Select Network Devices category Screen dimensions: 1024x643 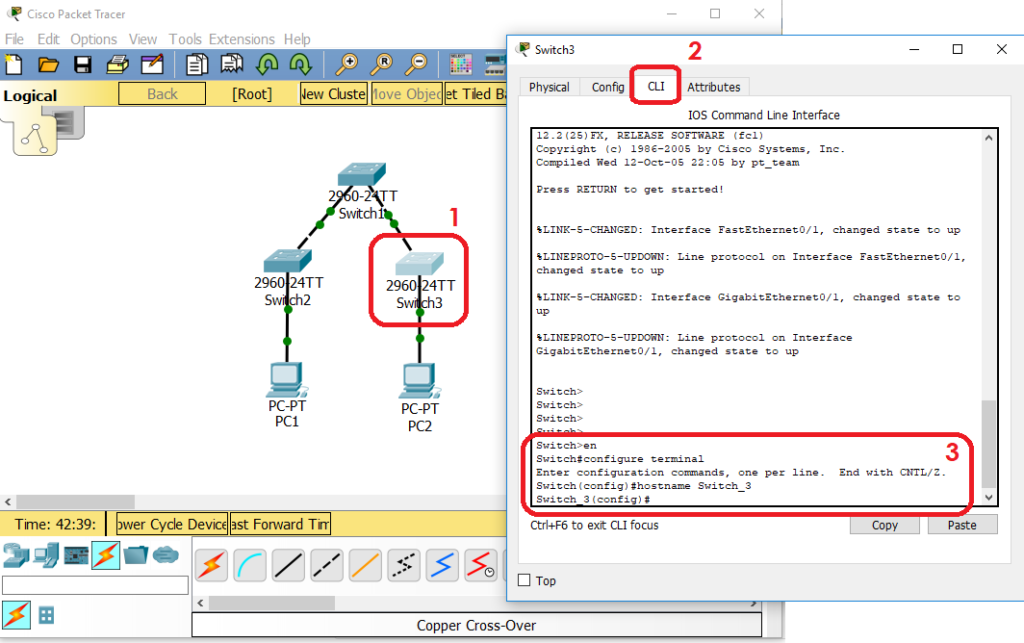pos(16,555)
